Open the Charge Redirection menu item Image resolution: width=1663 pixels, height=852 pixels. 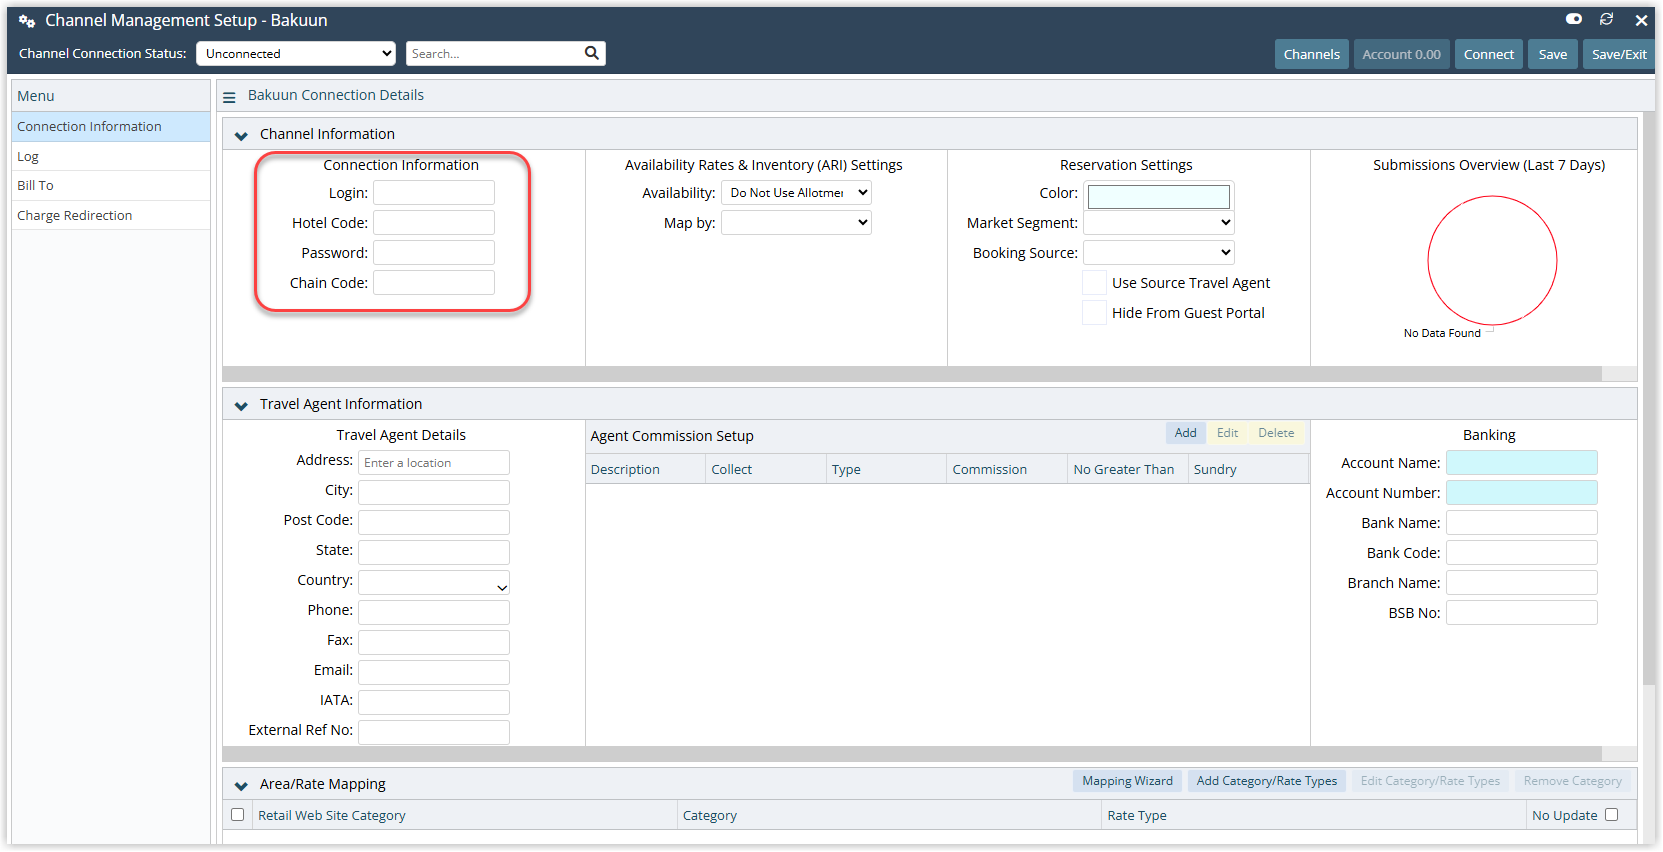111,216
